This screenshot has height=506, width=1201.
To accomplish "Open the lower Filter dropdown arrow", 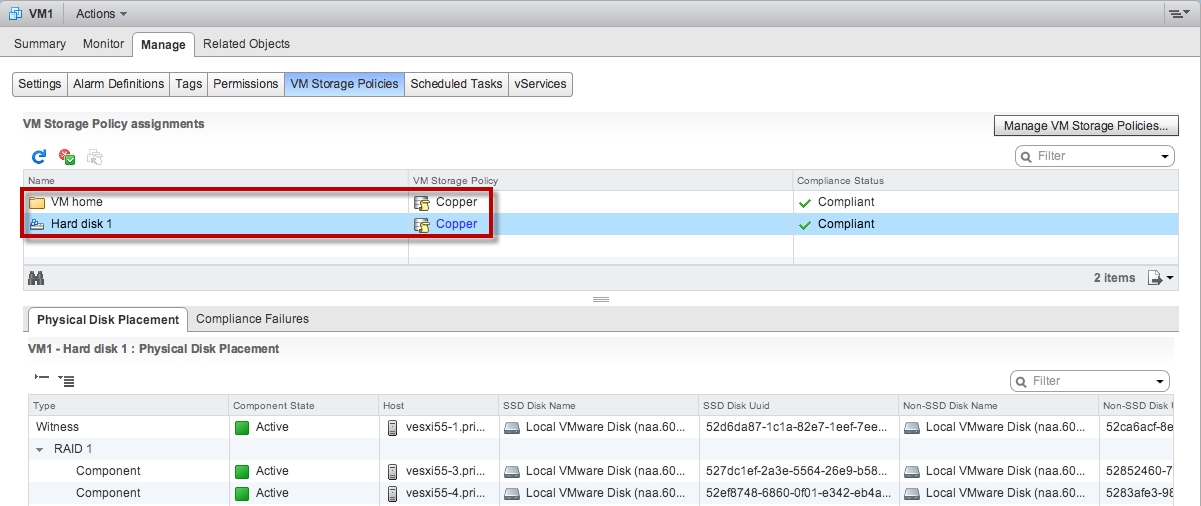I will tap(1161, 382).
